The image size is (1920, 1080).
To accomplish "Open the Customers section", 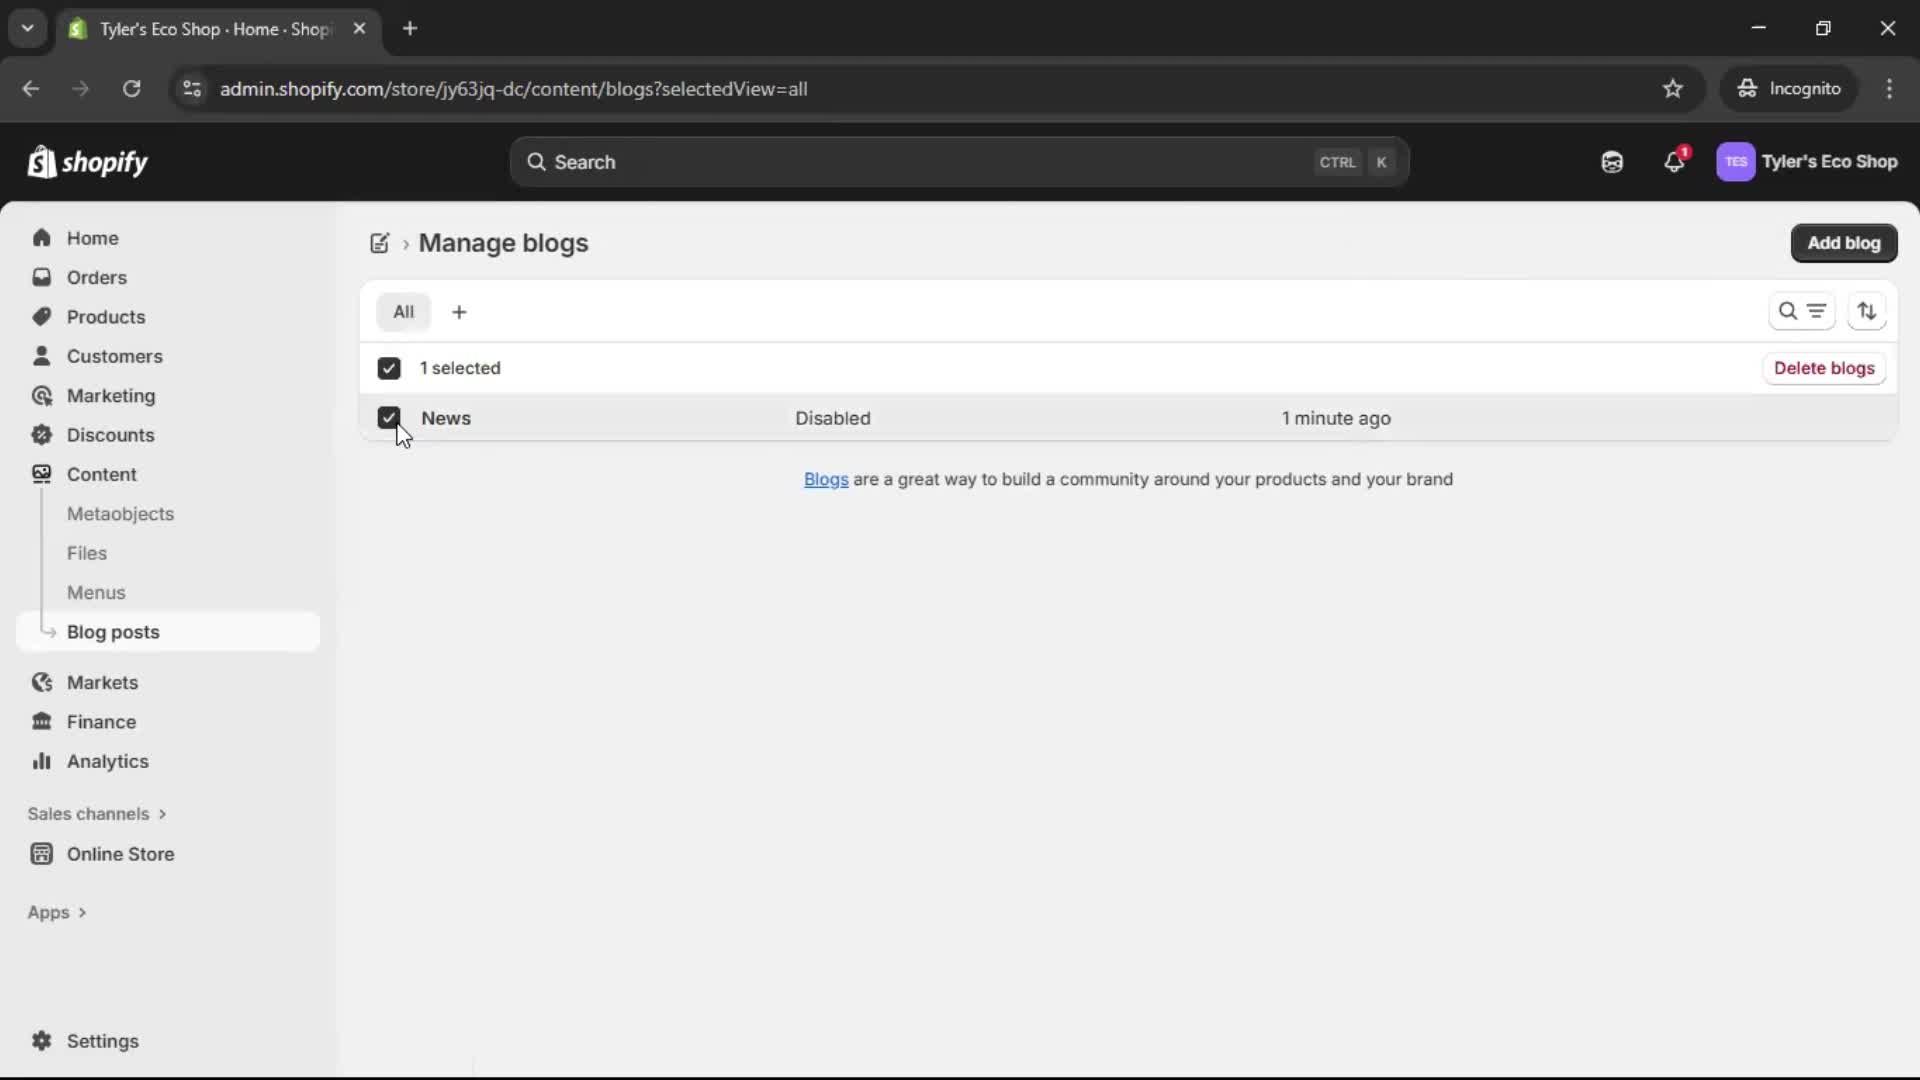I will (114, 356).
